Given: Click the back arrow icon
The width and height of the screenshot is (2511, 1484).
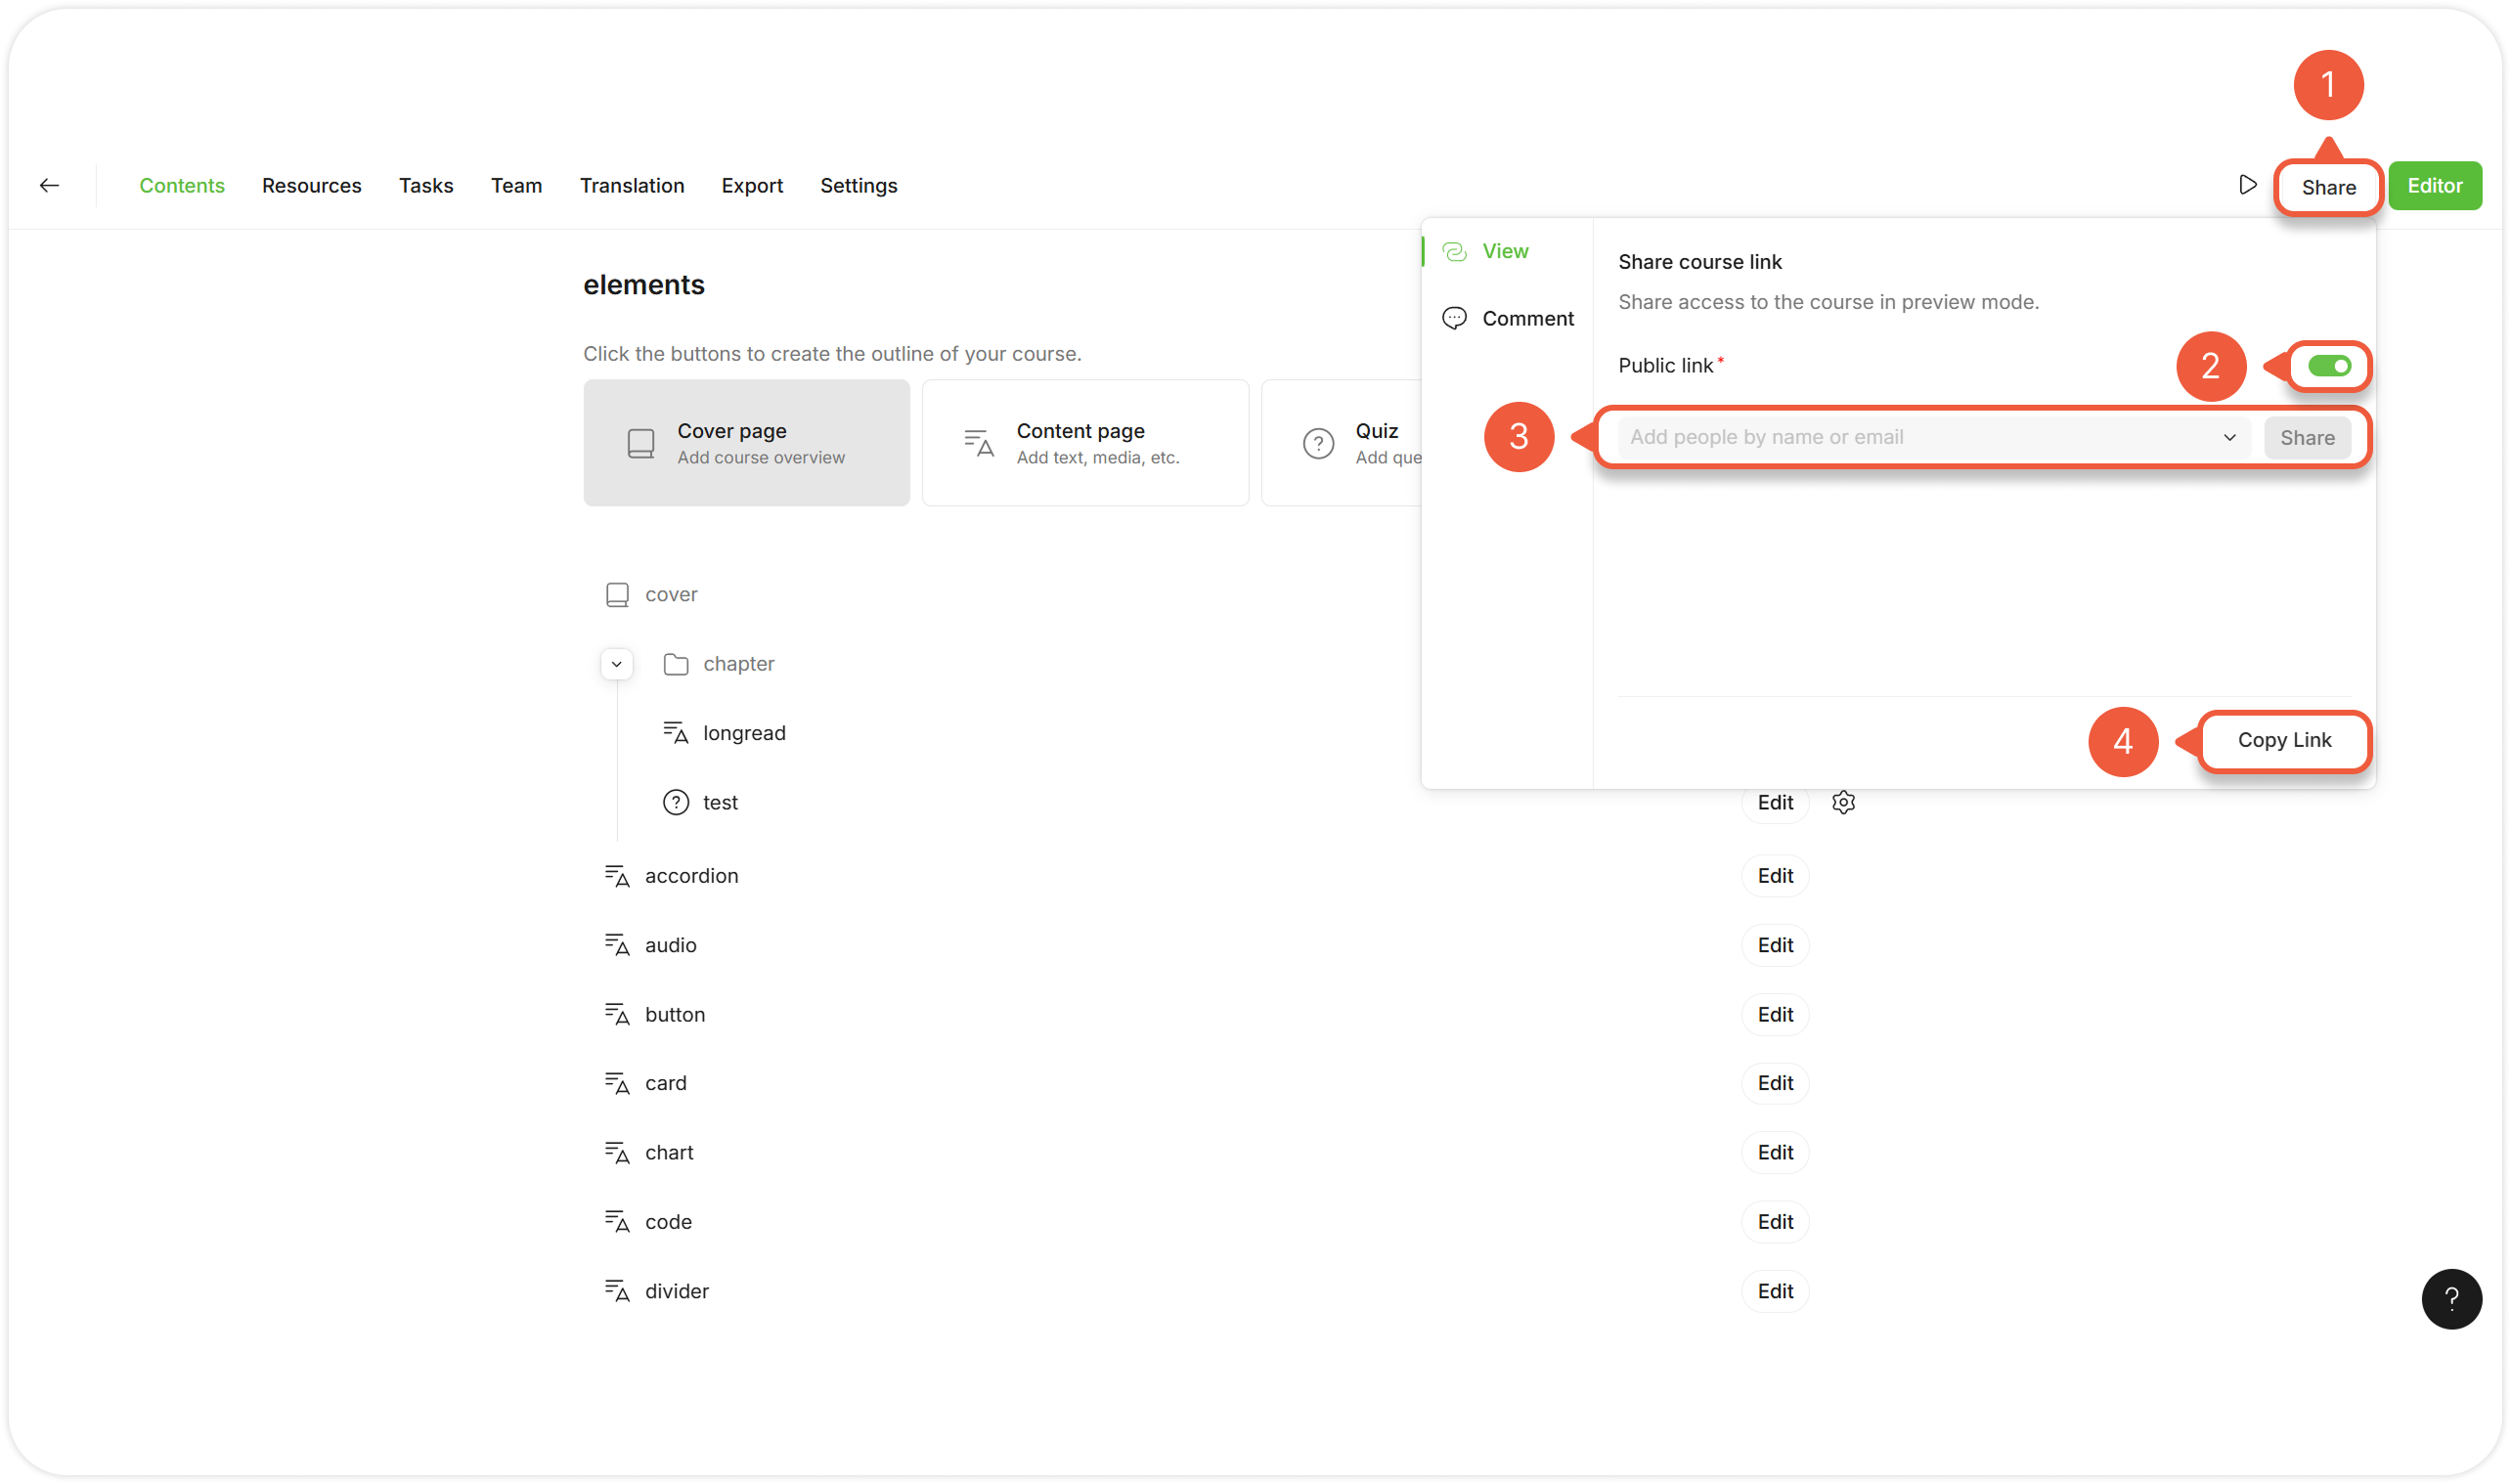Looking at the screenshot, I should tap(49, 185).
